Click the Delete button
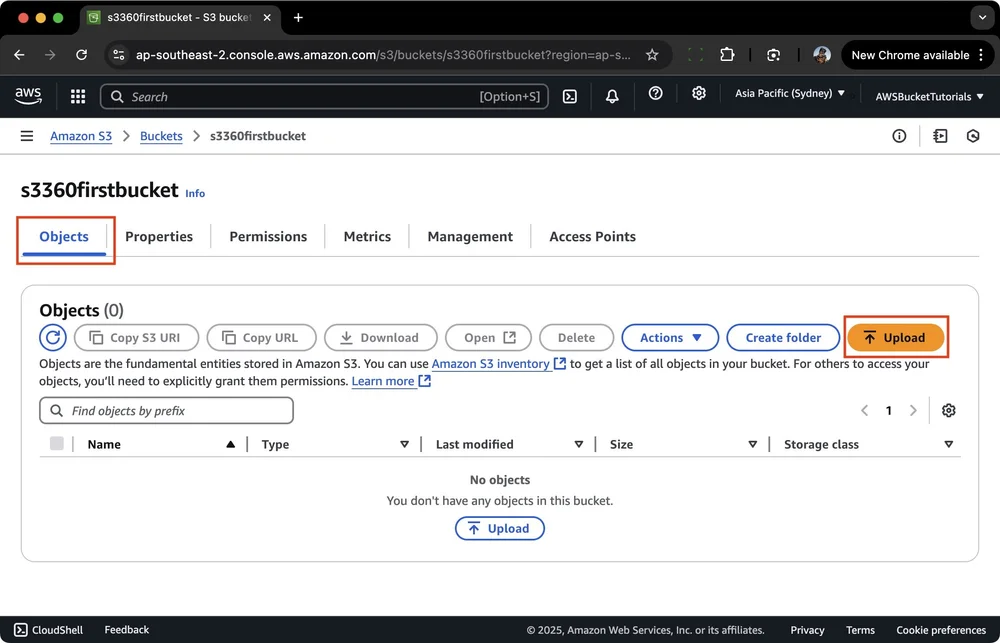Image resolution: width=1000 pixels, height=643 pixels. 577,337
